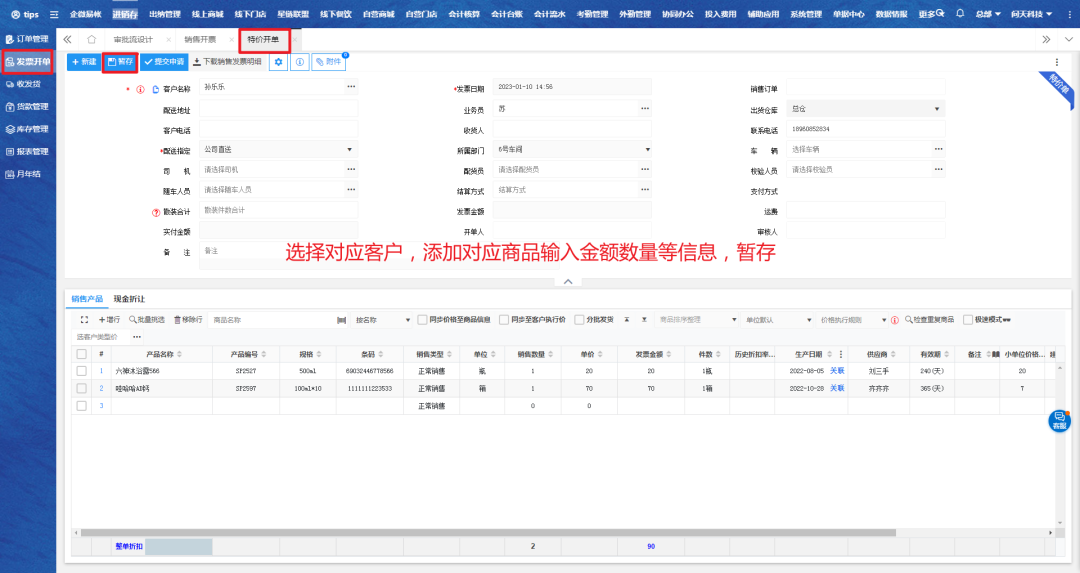Click the fullscreen icon in product grid toolbar
Viewport: 1080px width, 573px height.
[85, 320]
